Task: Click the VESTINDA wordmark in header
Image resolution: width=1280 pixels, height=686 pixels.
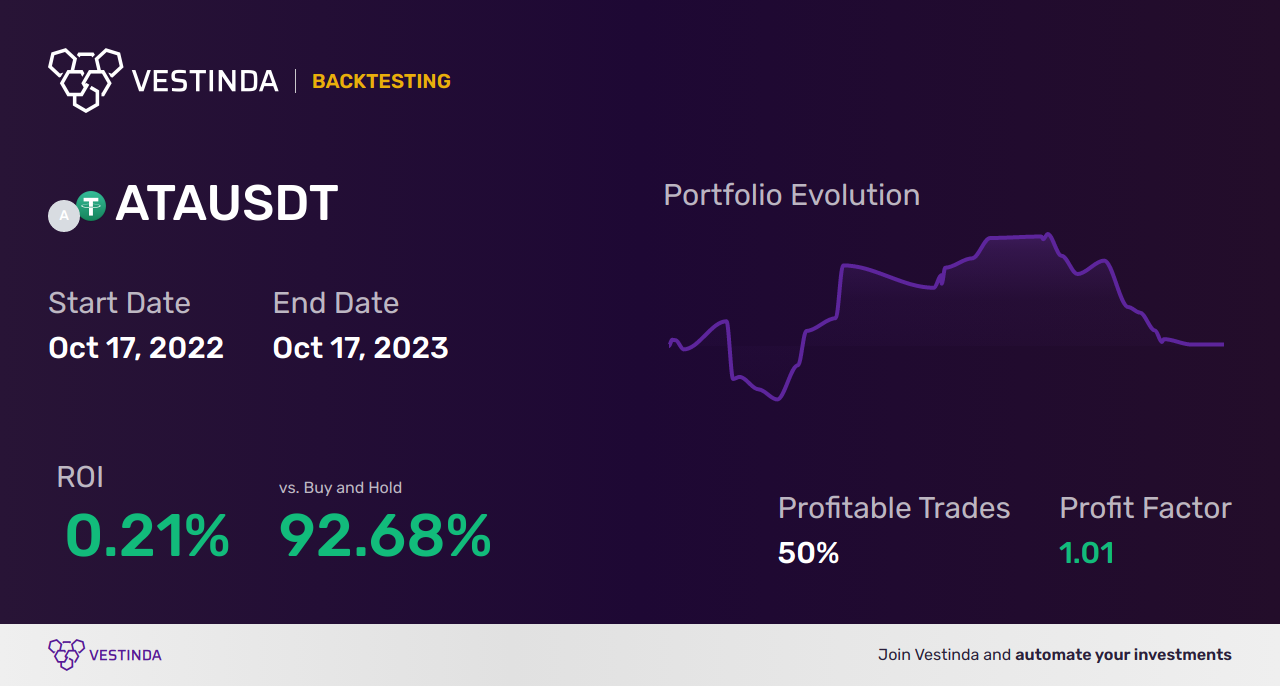Action: click(205, 81)
